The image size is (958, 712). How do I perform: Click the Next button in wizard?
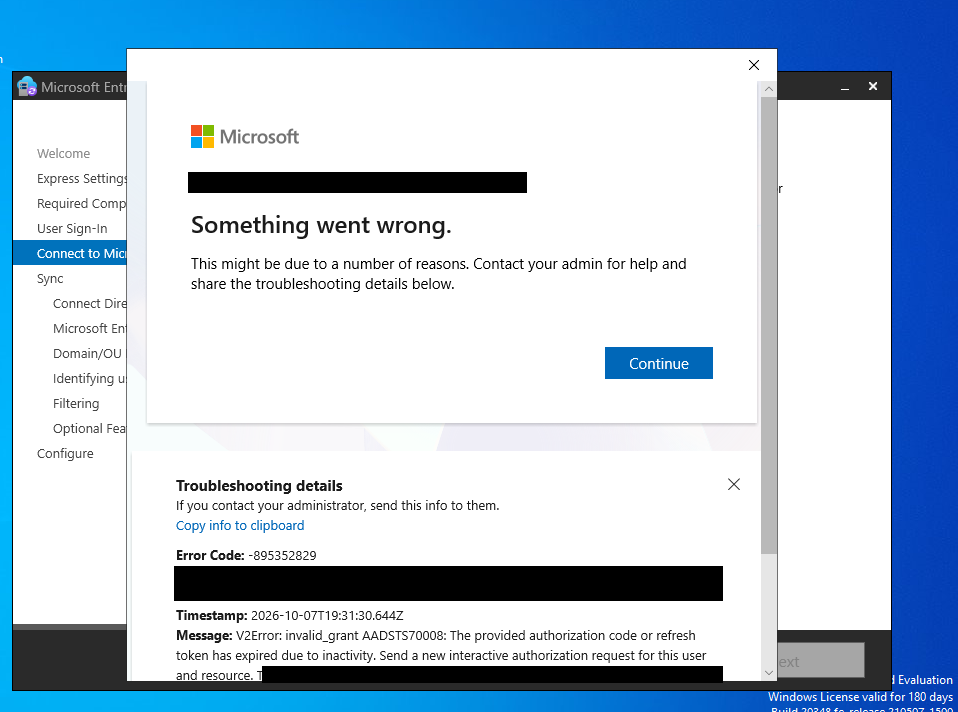821,661
